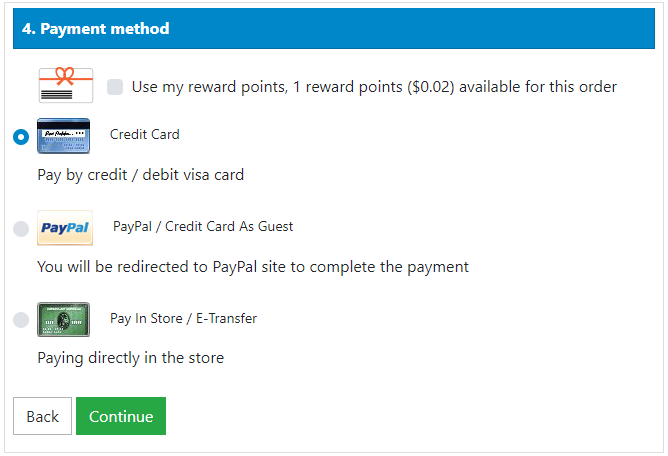Click the redirected to PayPal site description text
The width and height of the screenshot is (668, 456).
253,267
